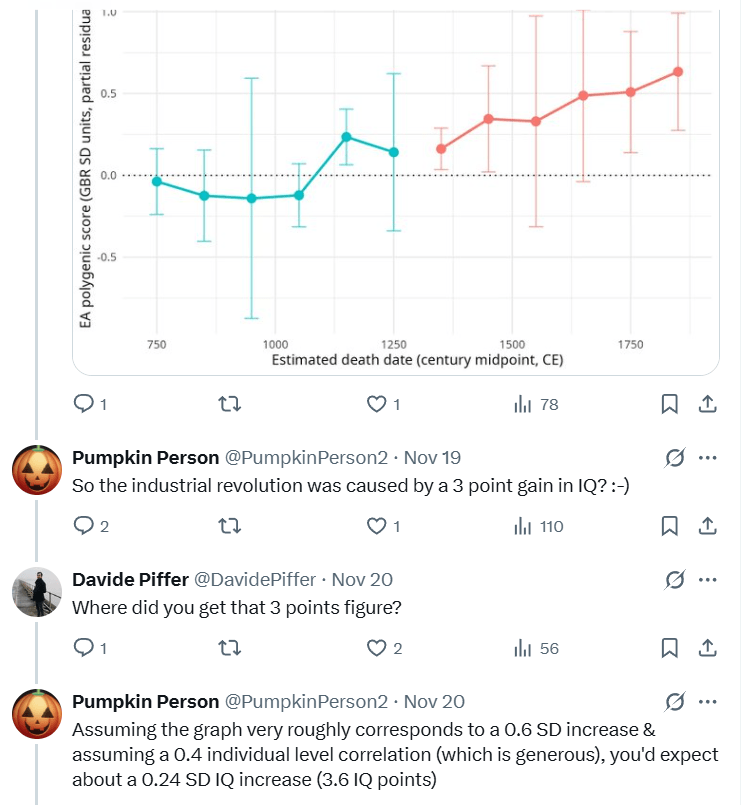This screenshot has width=755, height=805.
Task: Reply to the industrial revolution tweet
Action: (84, 526)
